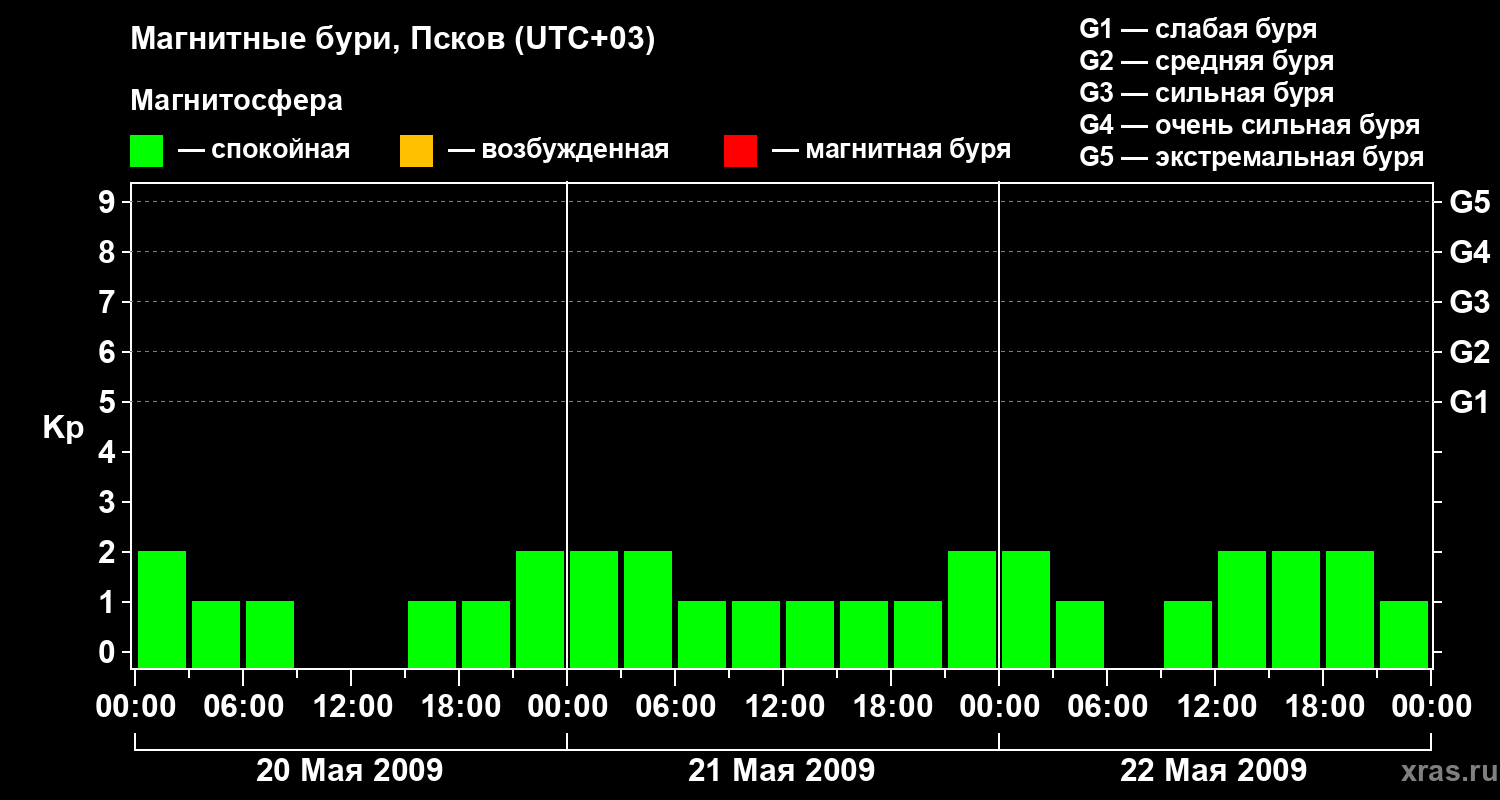Click the G3 storm-level axis tick label
The width and height of the screenshot is (1500, 800).
coord(1469,303)
